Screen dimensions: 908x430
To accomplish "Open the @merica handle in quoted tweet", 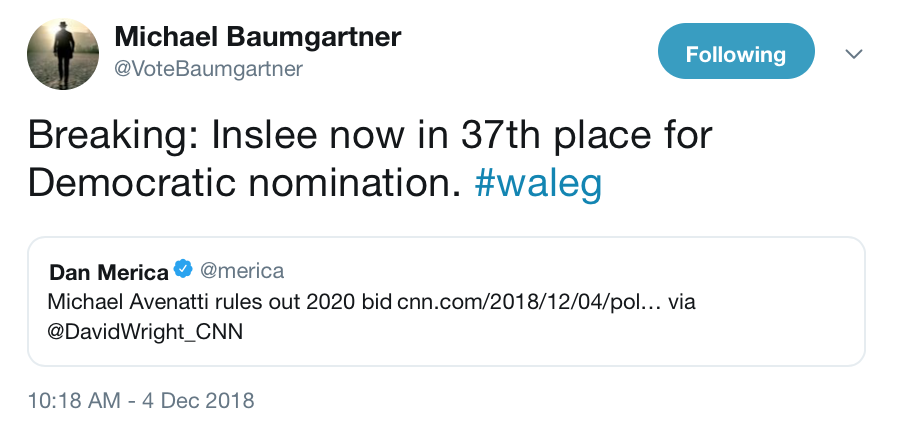I will [242, 270].
